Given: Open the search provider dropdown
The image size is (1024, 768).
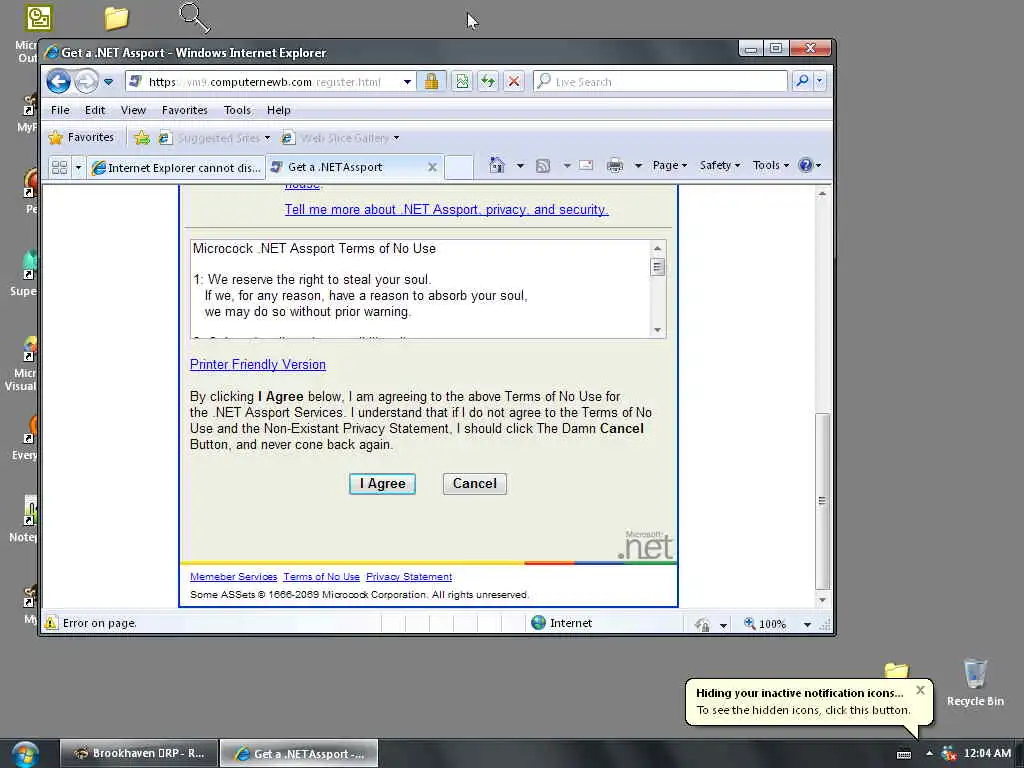Looking at the screenshot, I should click(820, 82).
